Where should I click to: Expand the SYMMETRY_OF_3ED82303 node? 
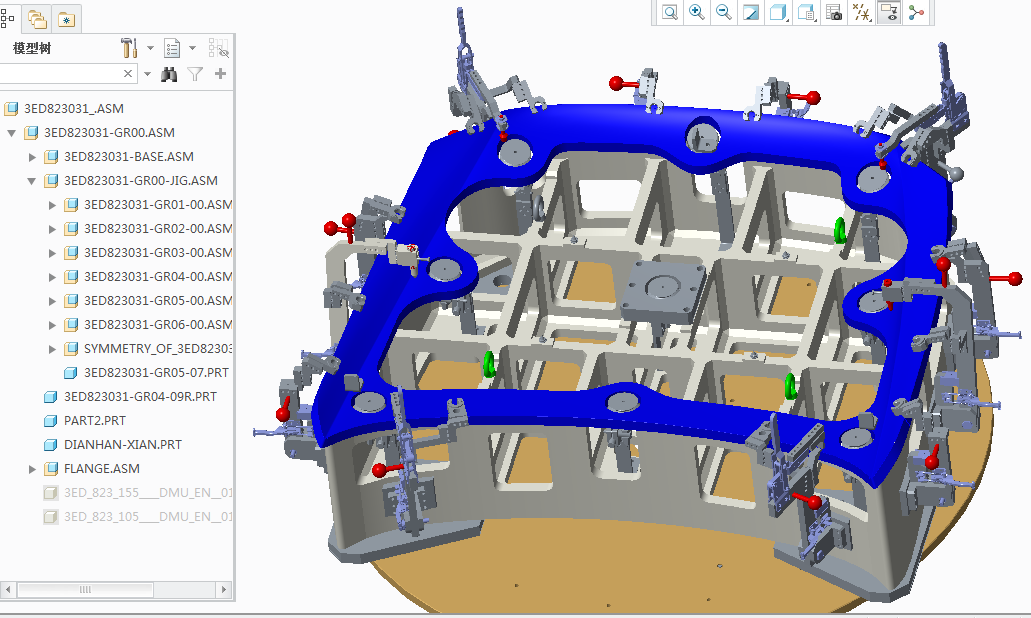pos(52,349)
